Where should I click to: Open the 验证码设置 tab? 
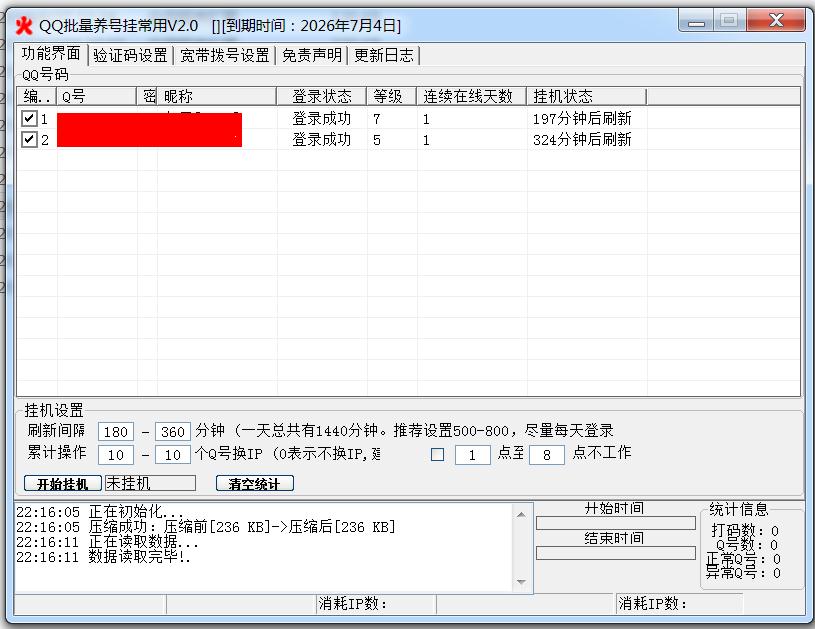pos(130,55)
